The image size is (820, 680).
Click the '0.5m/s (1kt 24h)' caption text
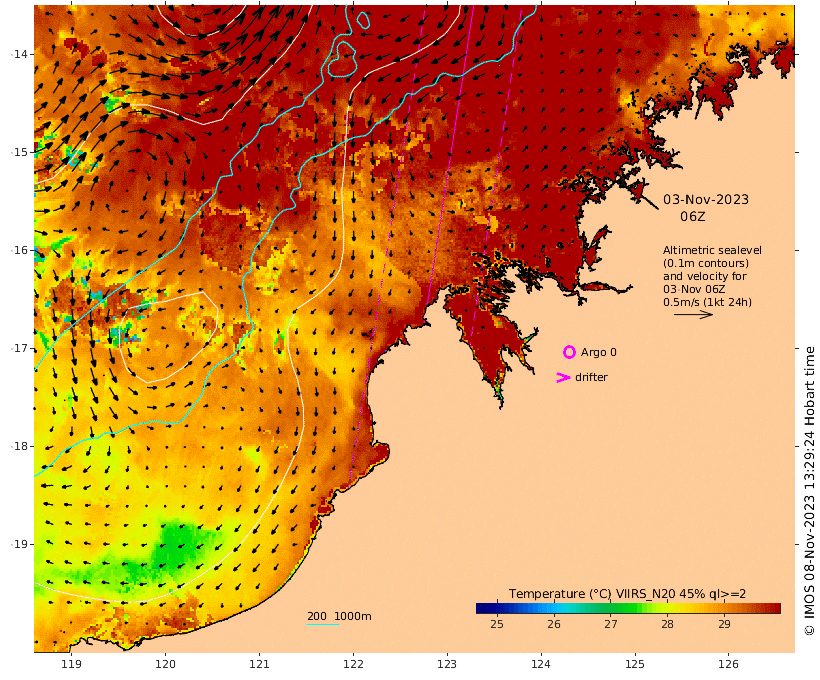[707, 302]
